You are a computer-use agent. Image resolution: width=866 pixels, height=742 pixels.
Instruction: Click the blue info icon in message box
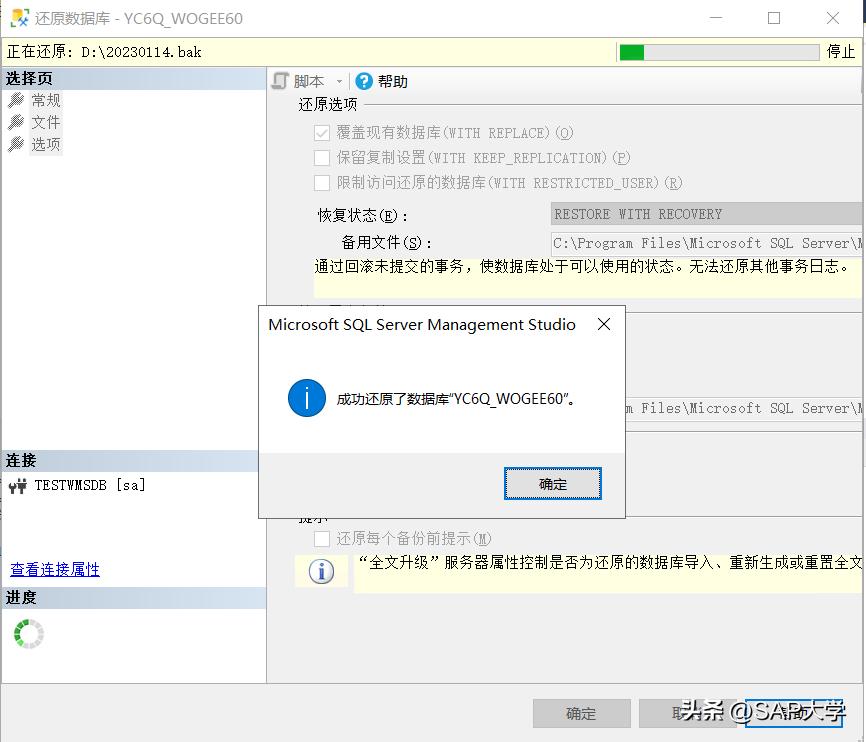pyautogui.click(x=307, y=398)
